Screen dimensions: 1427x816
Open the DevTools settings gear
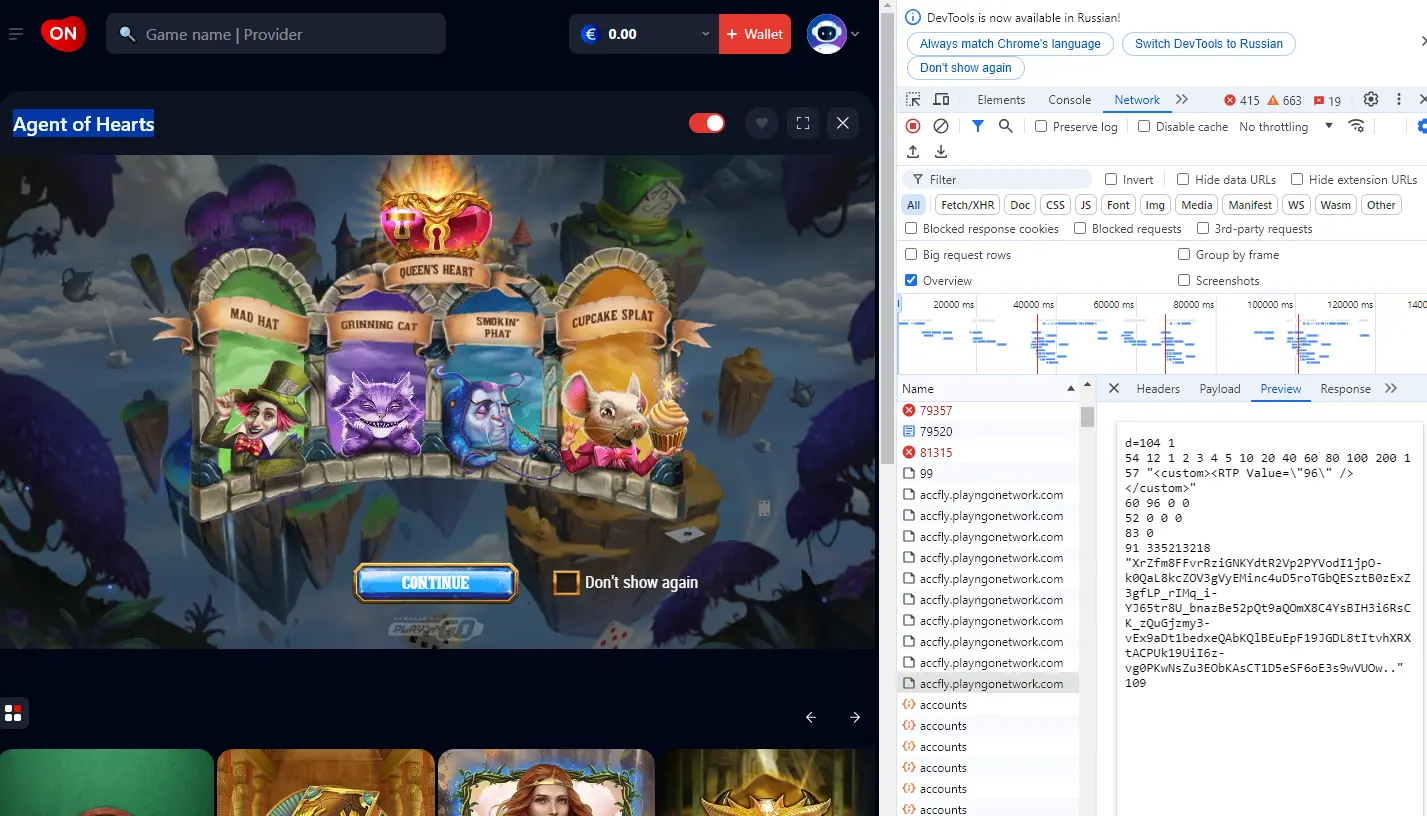[1371, 100]
